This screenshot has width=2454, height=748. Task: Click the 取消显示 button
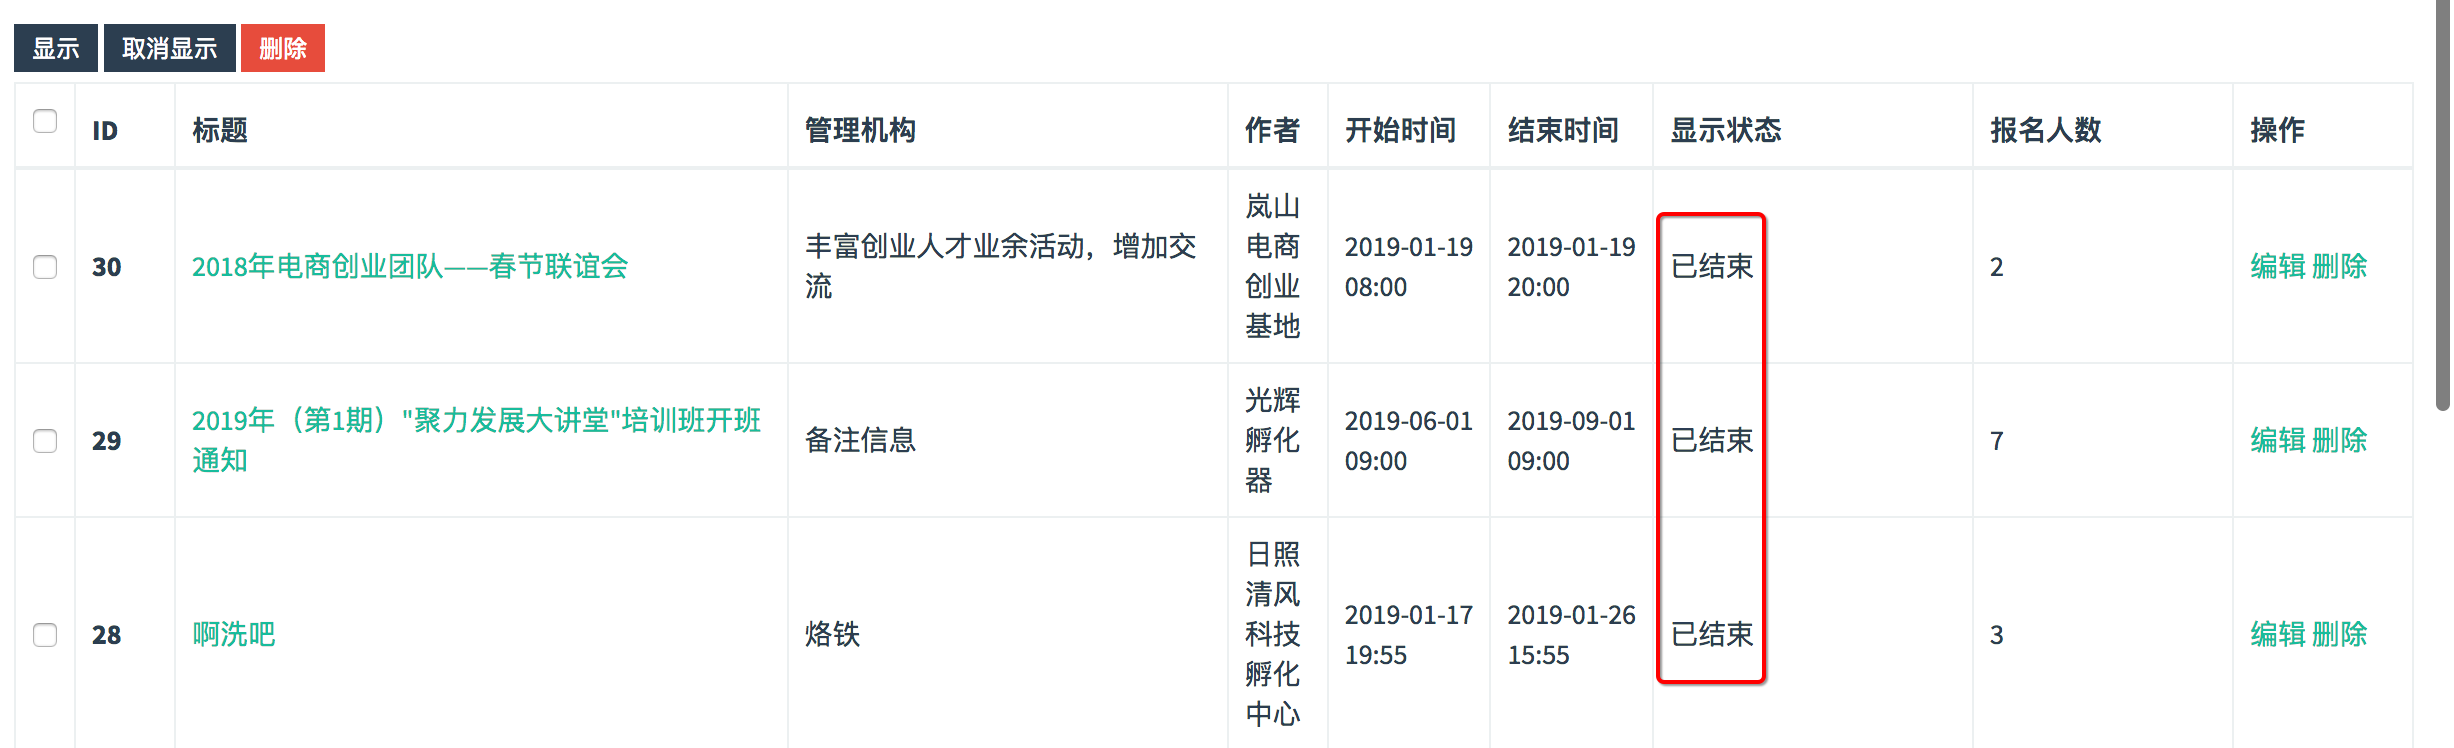click(x=169, y=46)
